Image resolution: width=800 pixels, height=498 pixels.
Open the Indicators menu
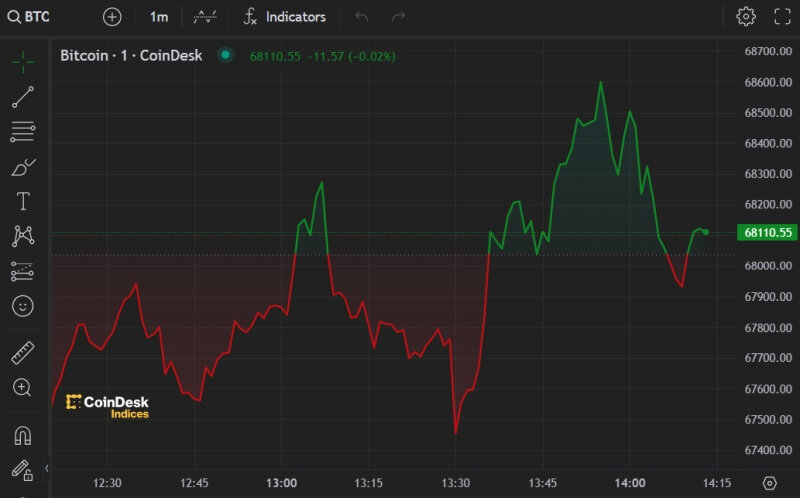[285, 17]
